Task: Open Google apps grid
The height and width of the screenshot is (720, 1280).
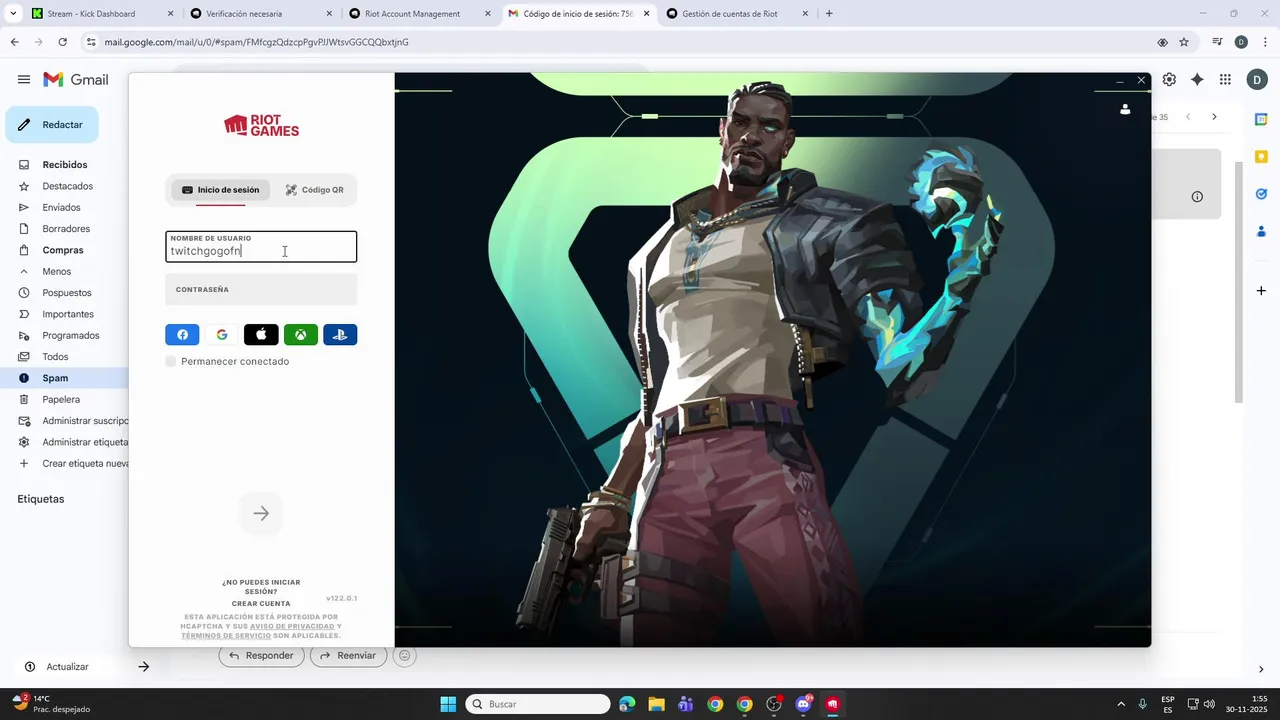Action: tap(1225, 80)
